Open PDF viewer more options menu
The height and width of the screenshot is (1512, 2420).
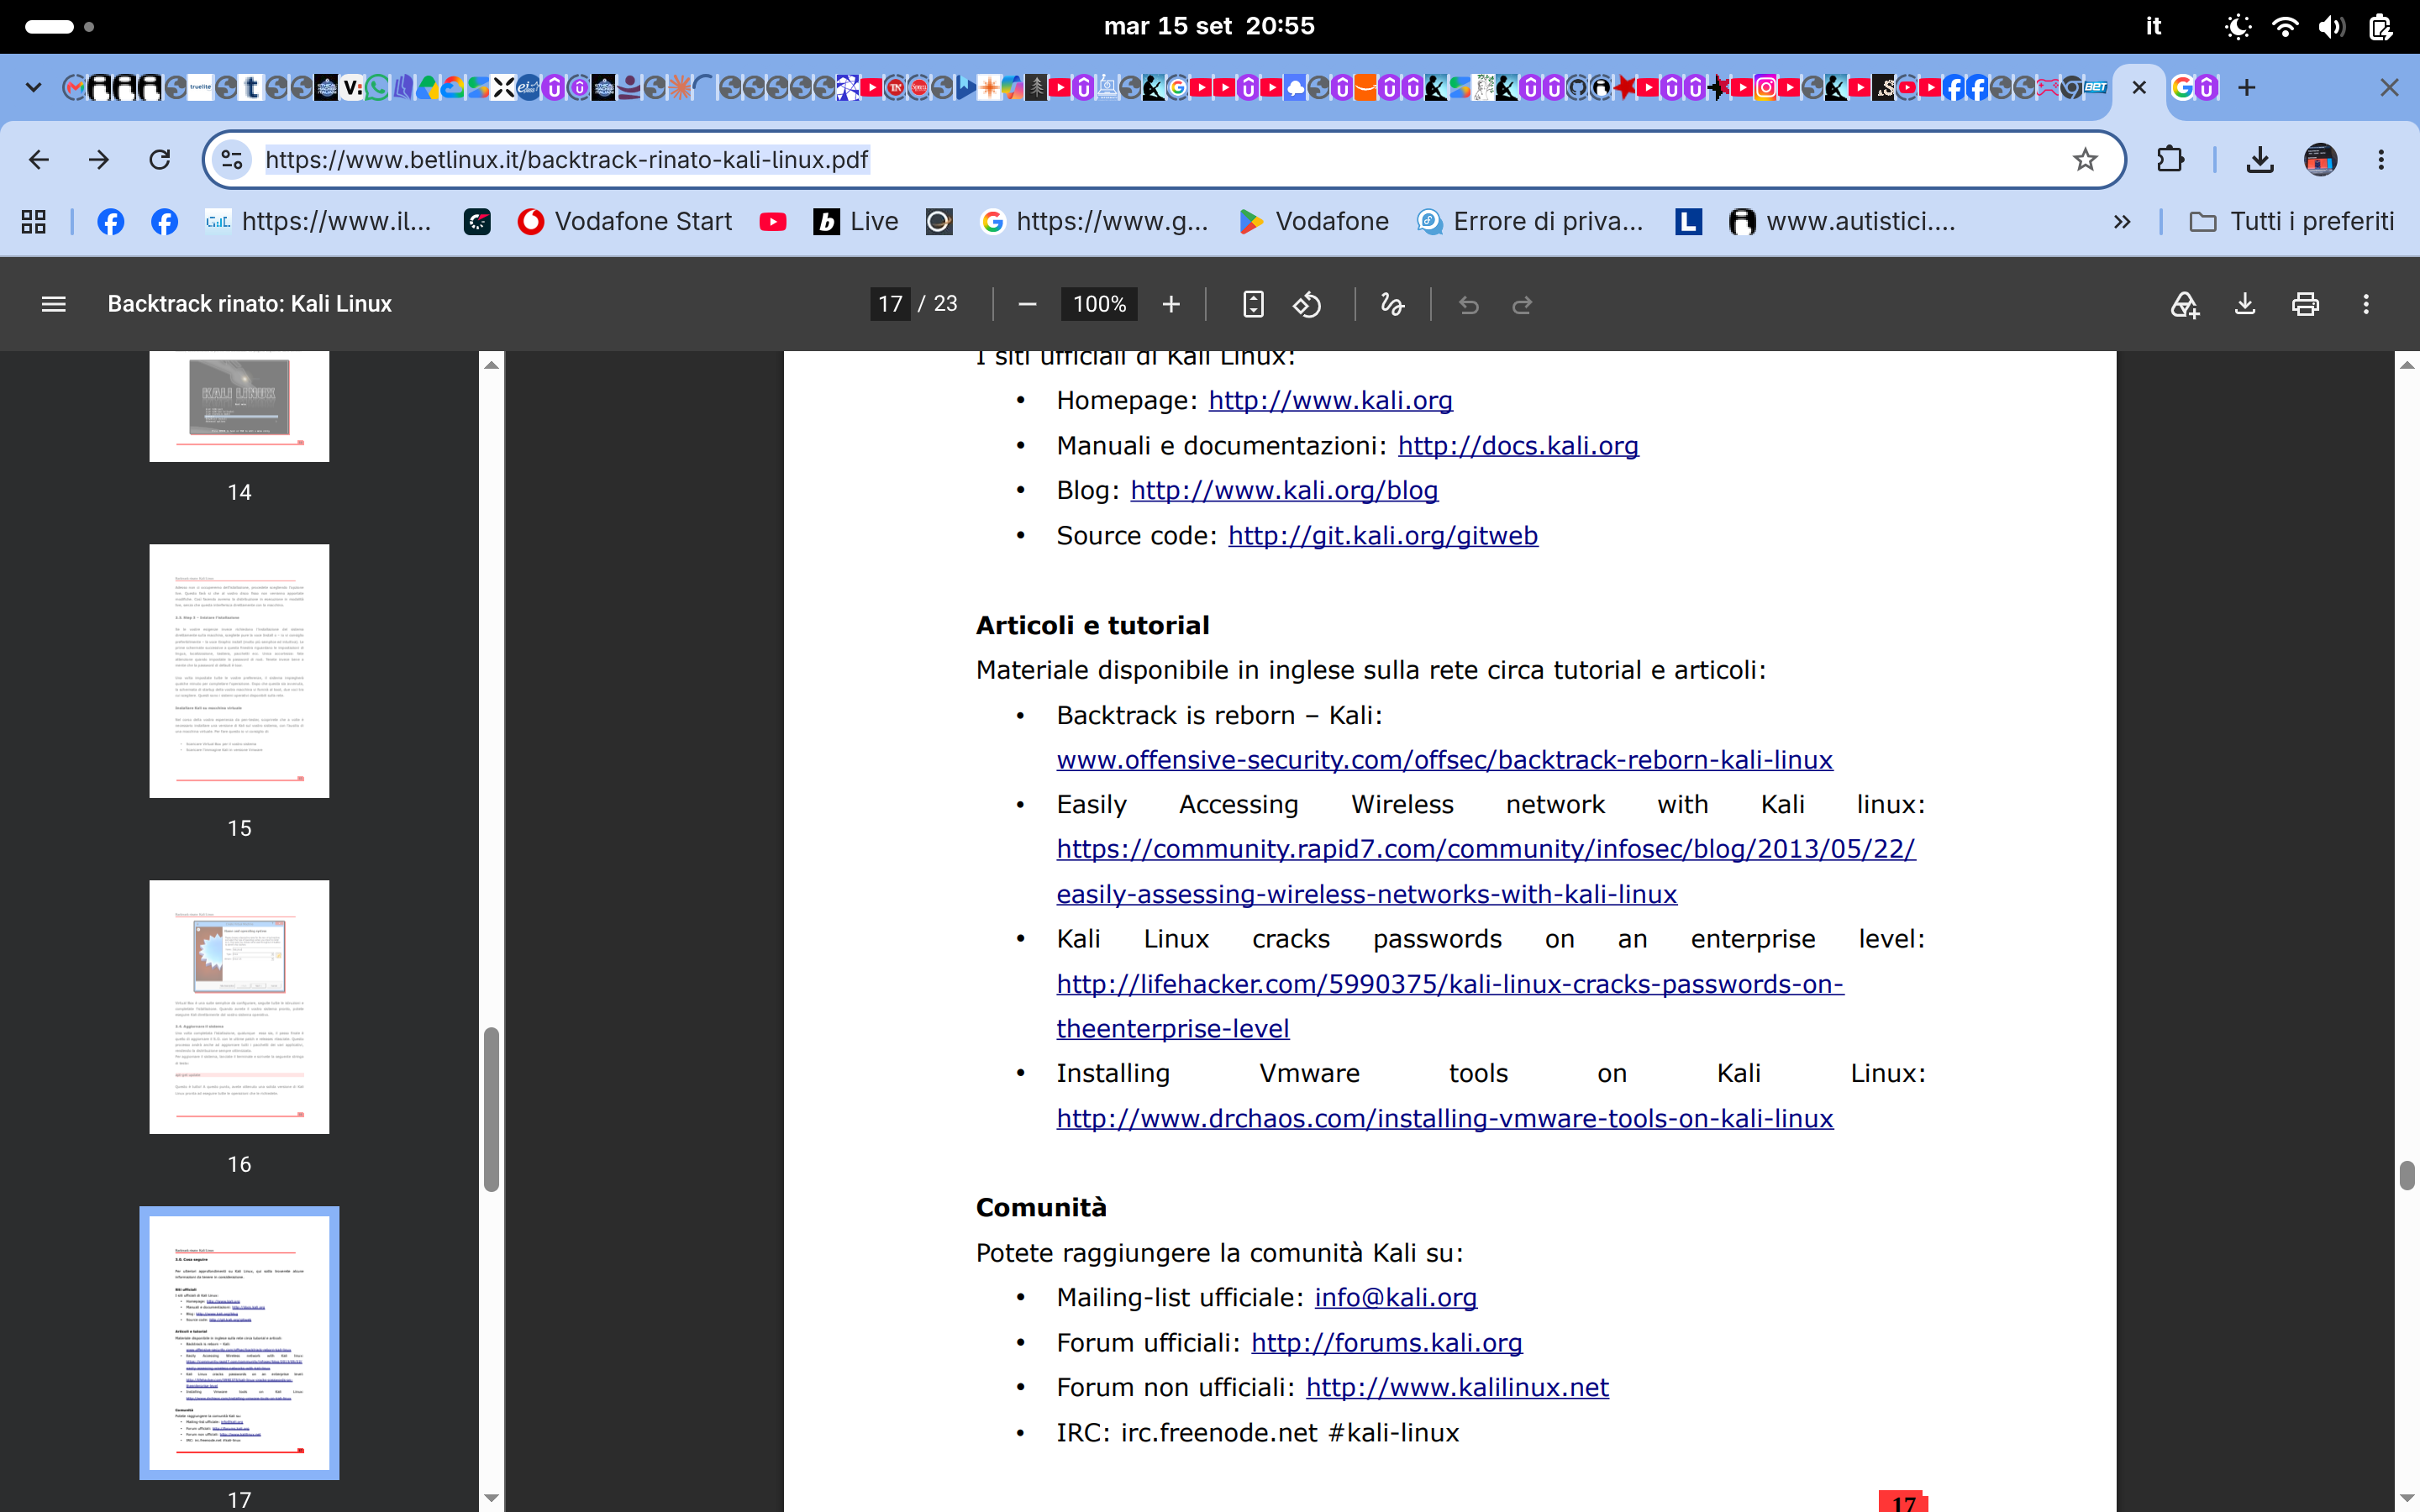[2366, 304]
